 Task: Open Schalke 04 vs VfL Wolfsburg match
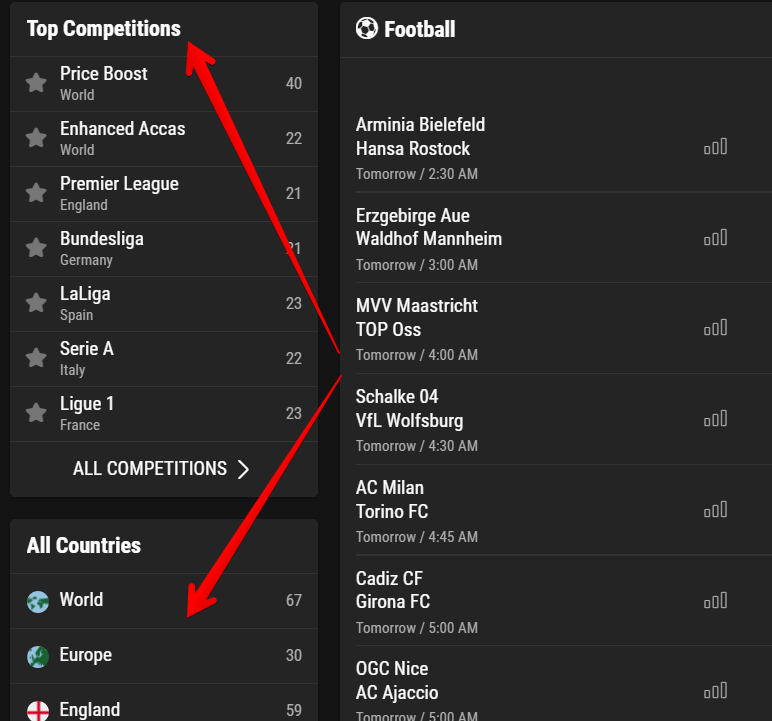tap(564, 420)
